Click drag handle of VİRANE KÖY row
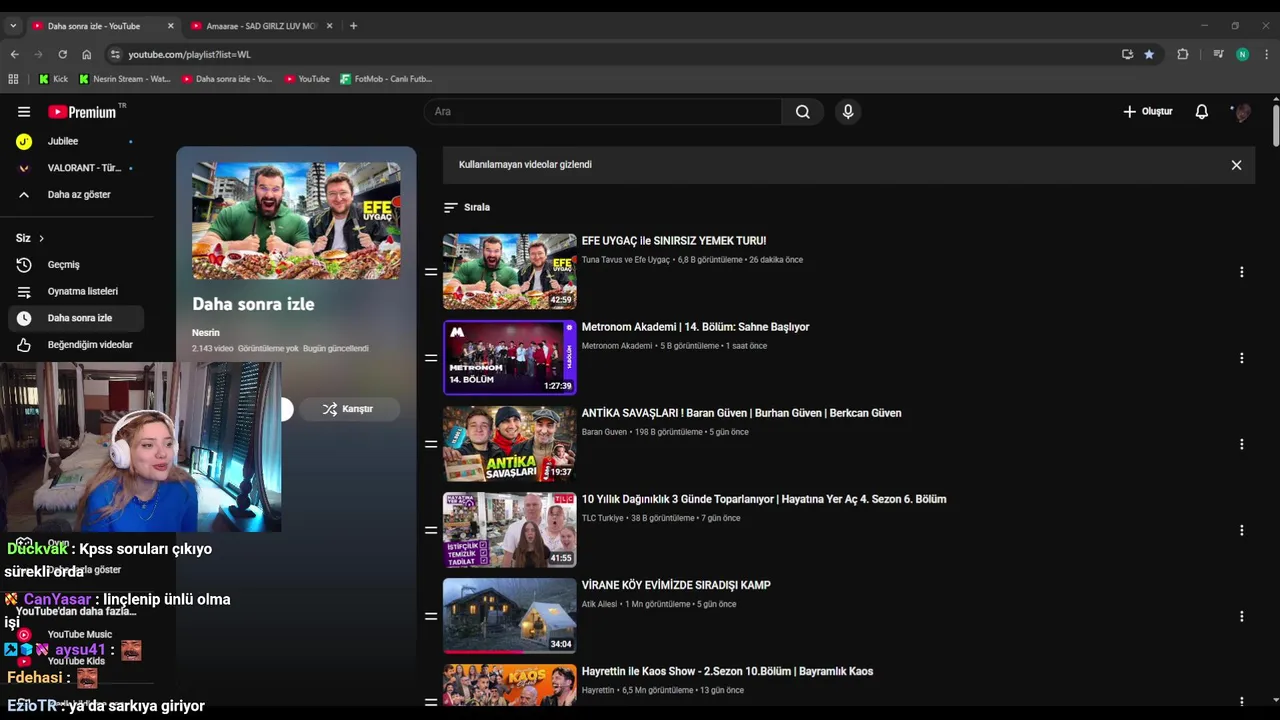The image size is (1280, 720). click(x=431, y=616)
